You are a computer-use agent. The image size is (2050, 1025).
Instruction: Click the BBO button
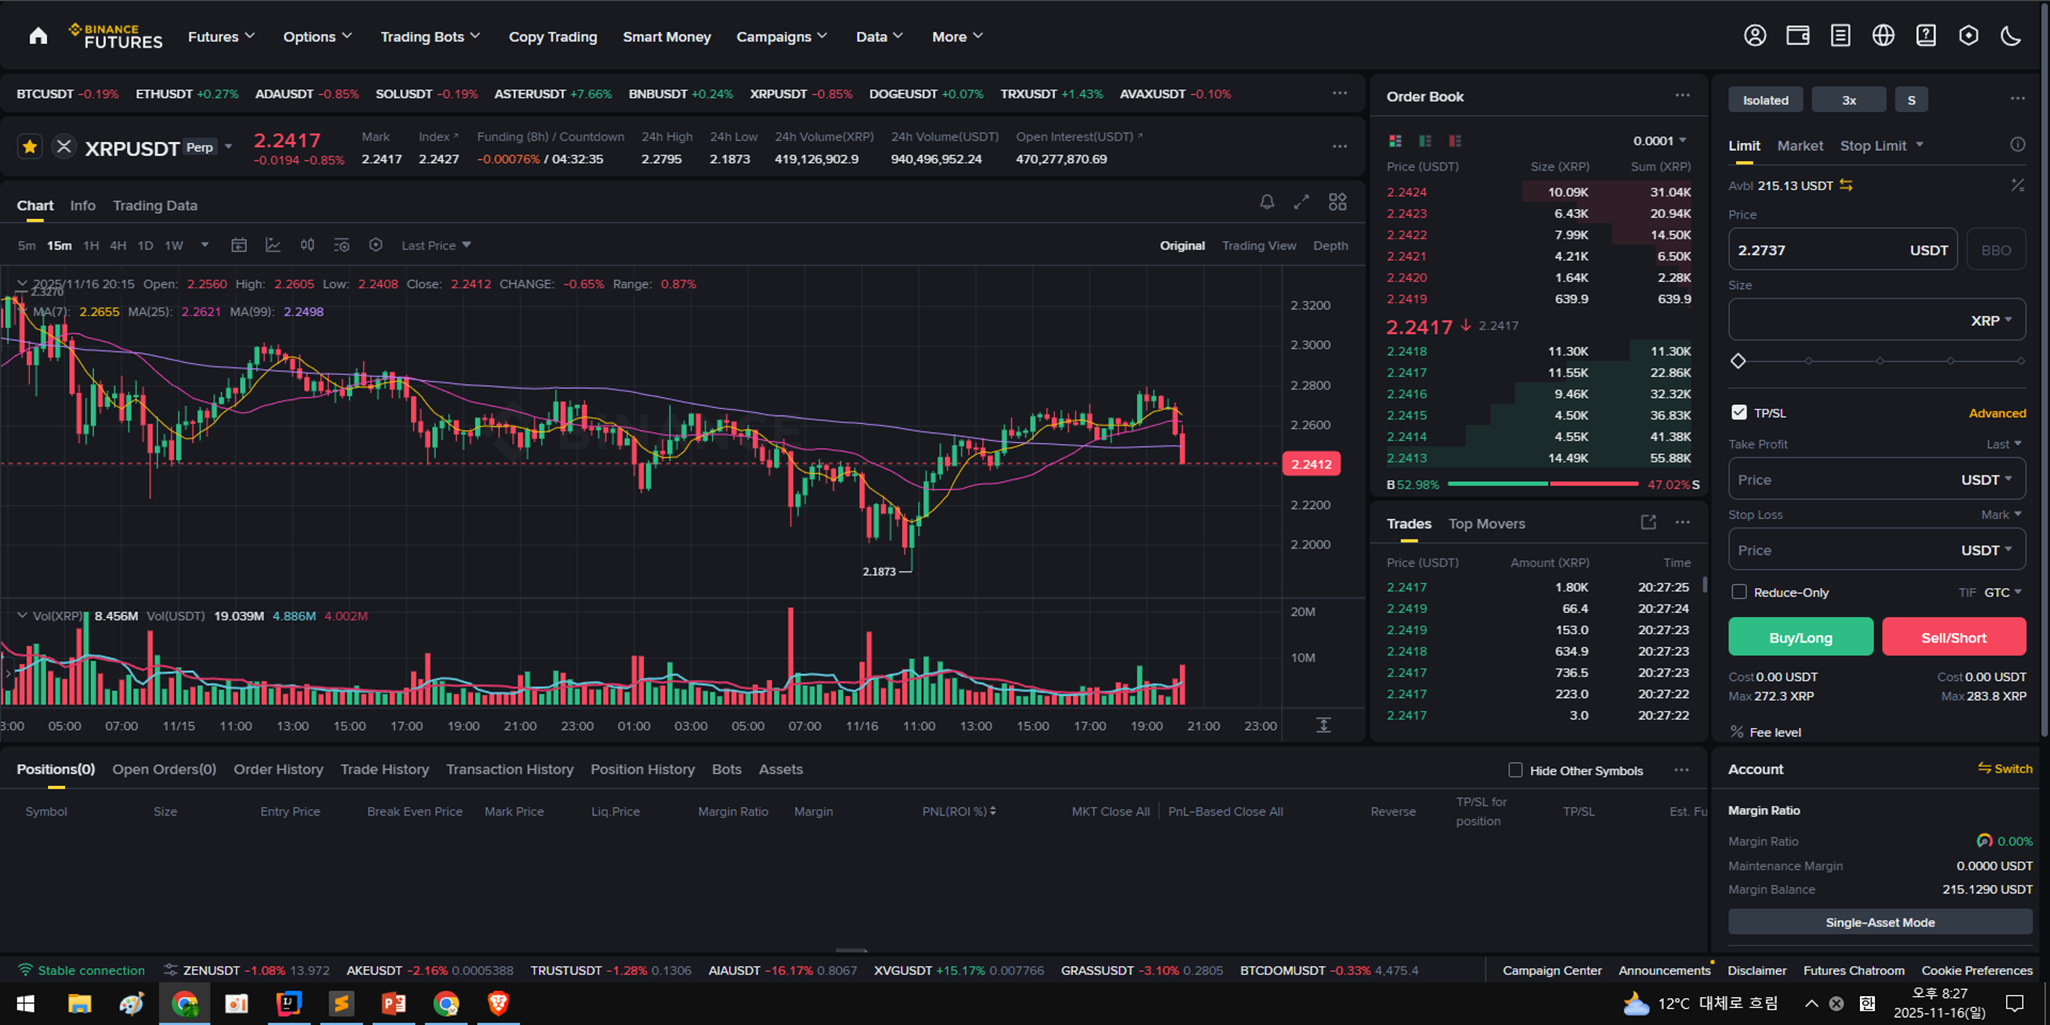click(1996, 250)
